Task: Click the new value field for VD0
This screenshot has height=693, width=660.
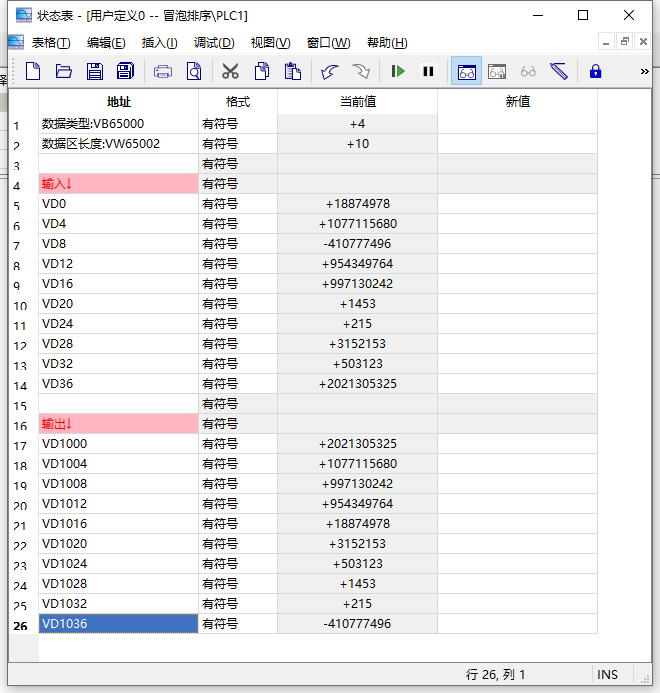Action: point(518,204)
